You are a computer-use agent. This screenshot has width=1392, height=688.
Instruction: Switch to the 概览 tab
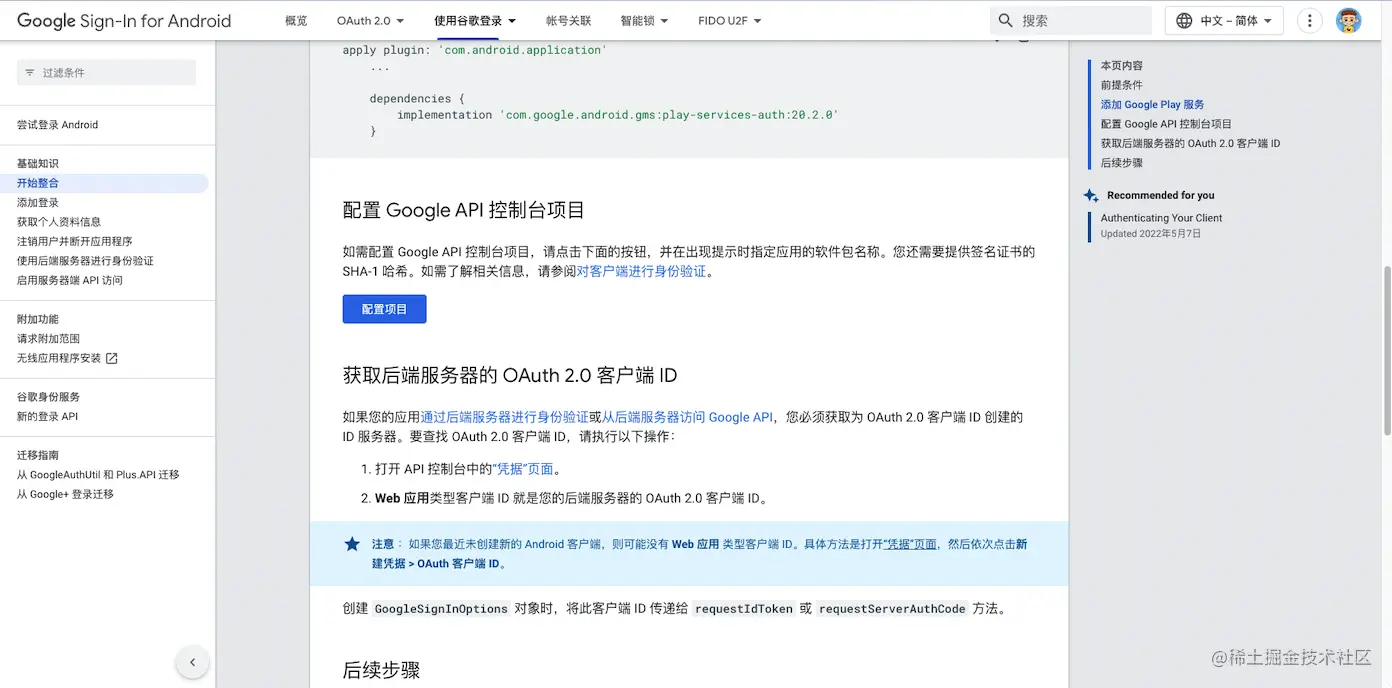coord(295,20)
